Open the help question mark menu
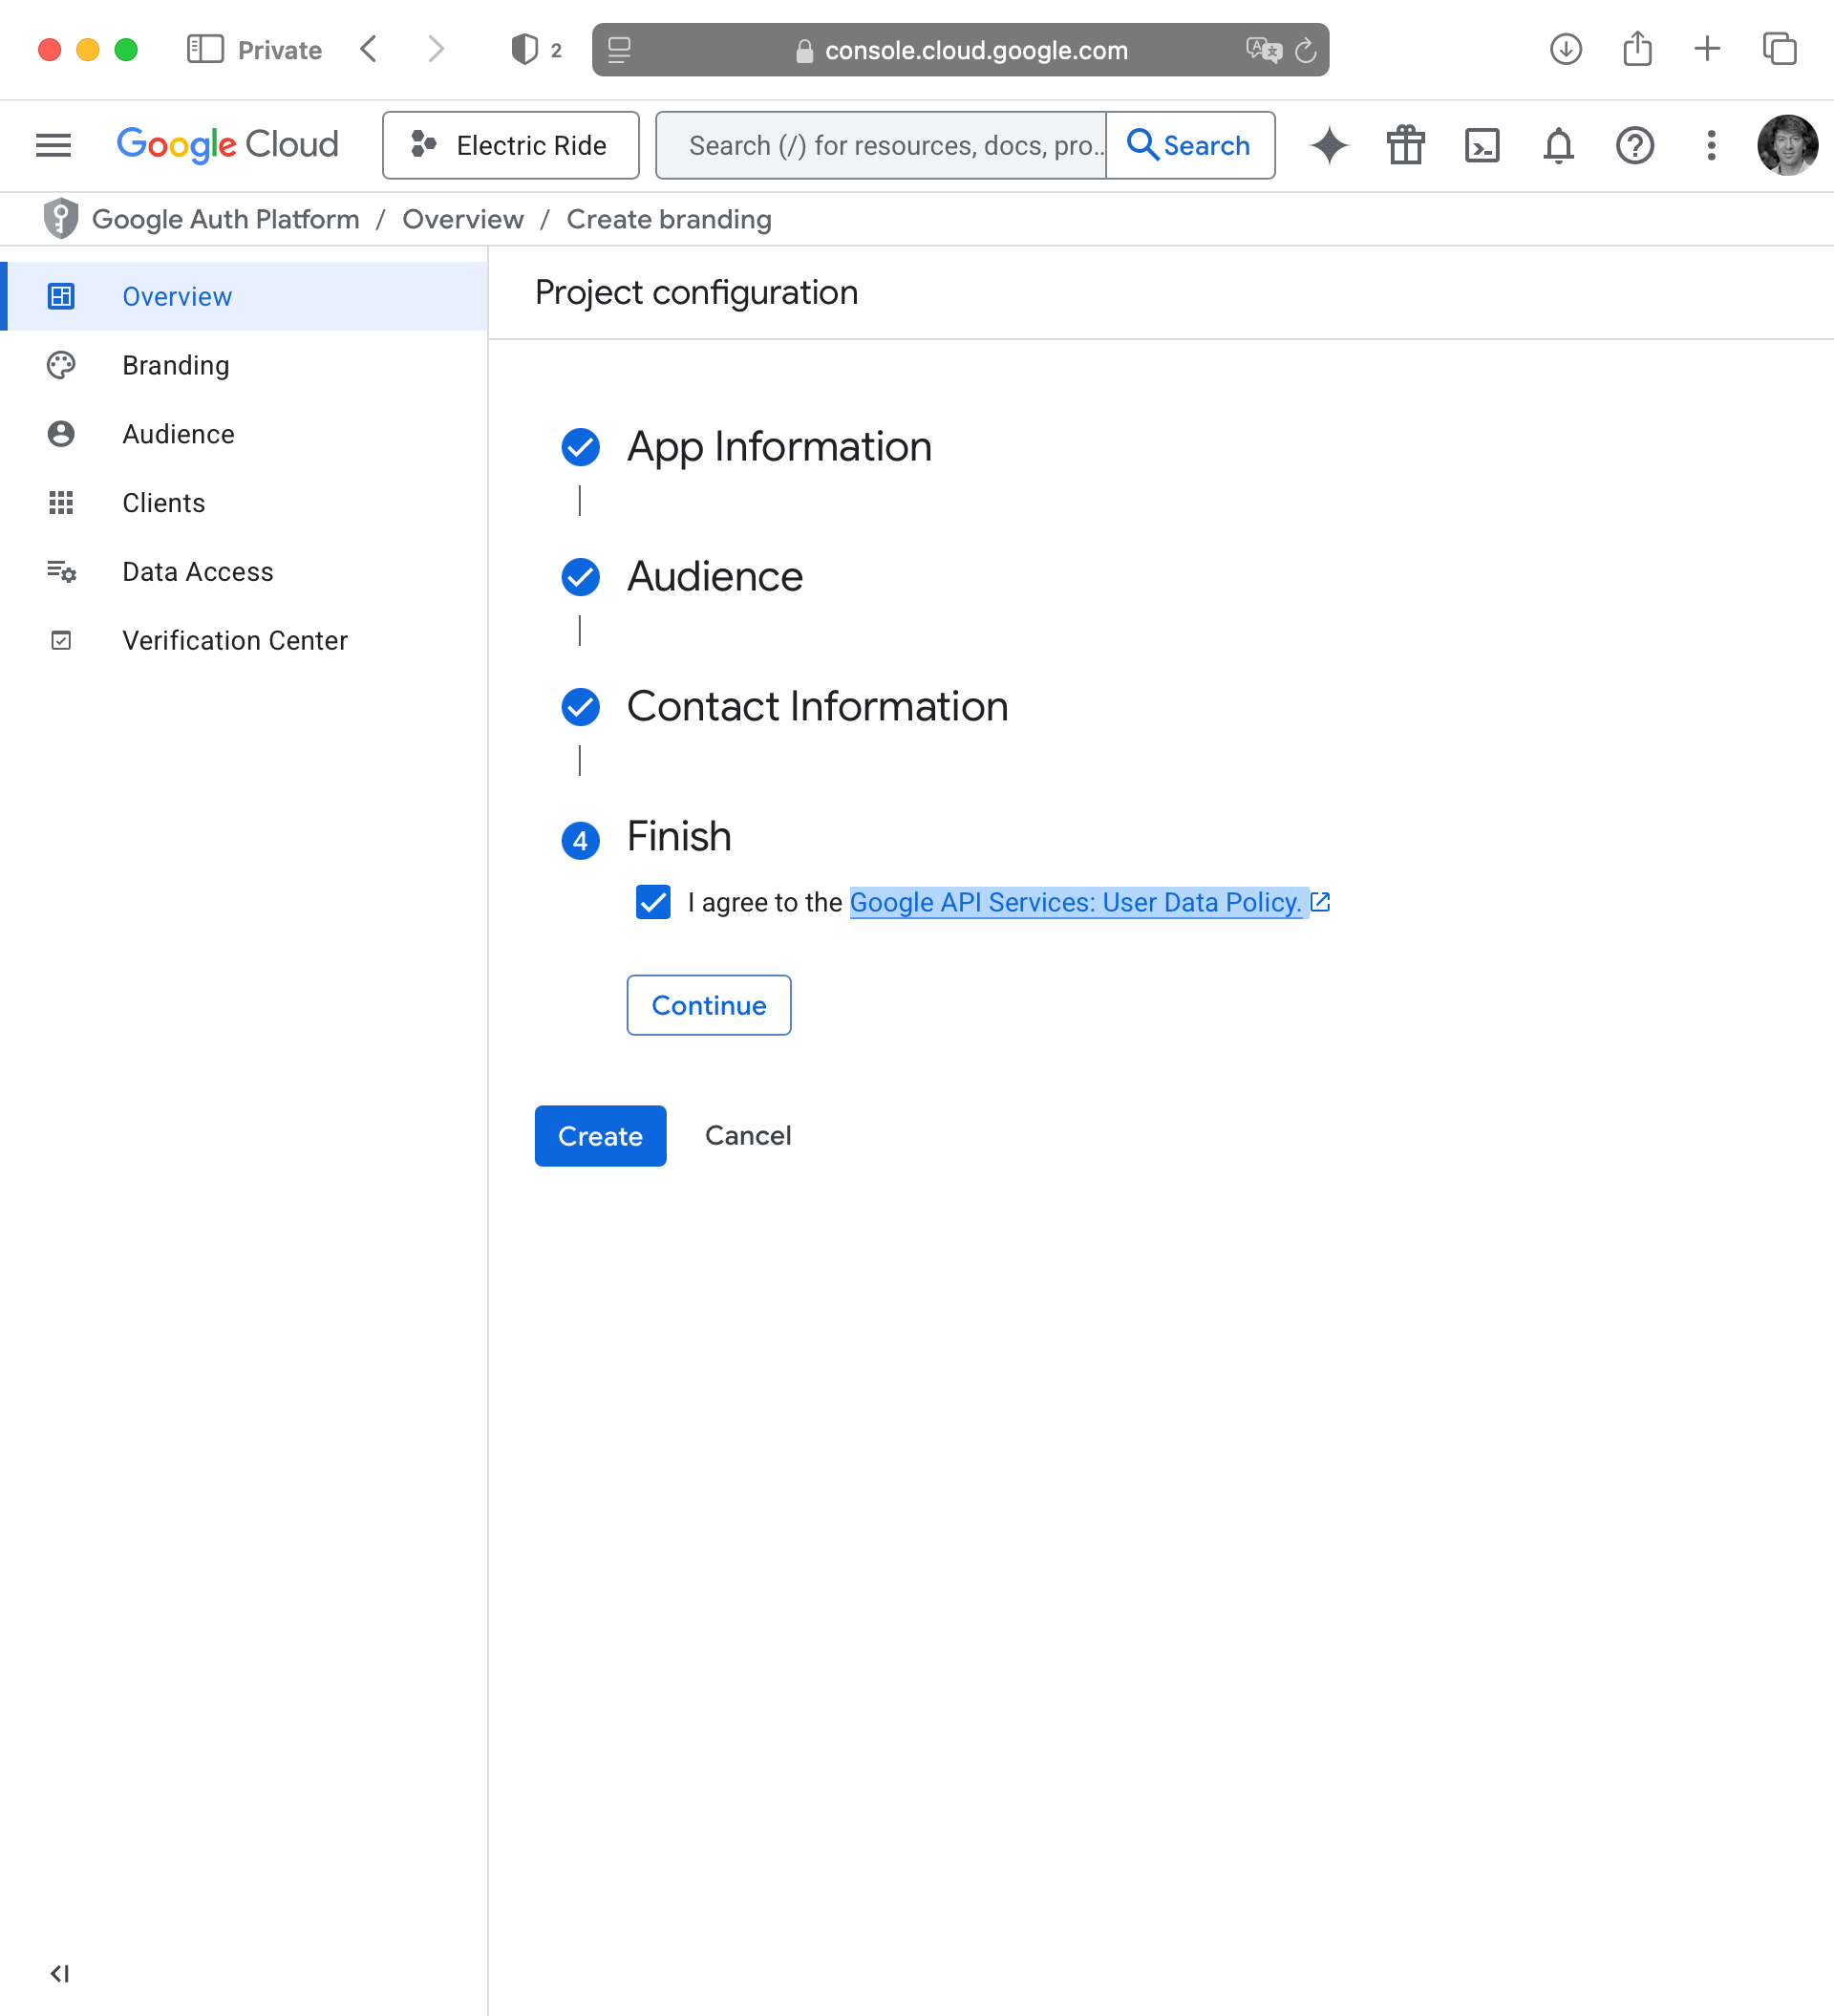 (x=1634, y=146)
